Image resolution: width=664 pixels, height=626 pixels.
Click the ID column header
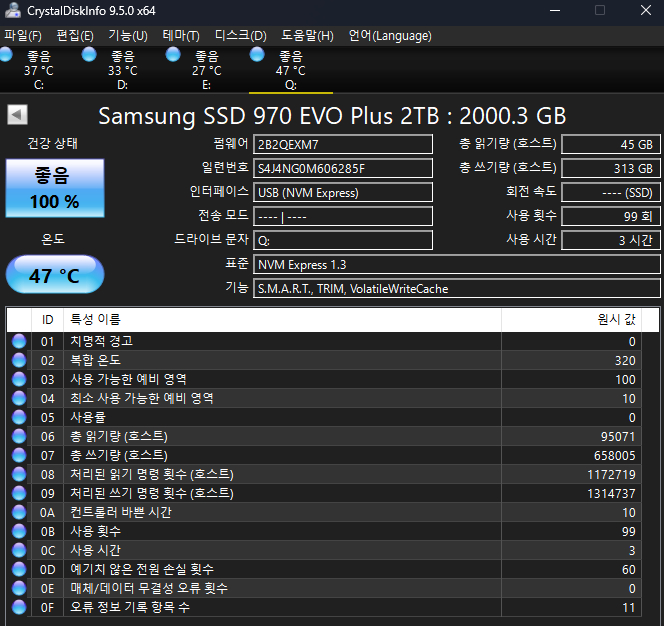point(47,319)
